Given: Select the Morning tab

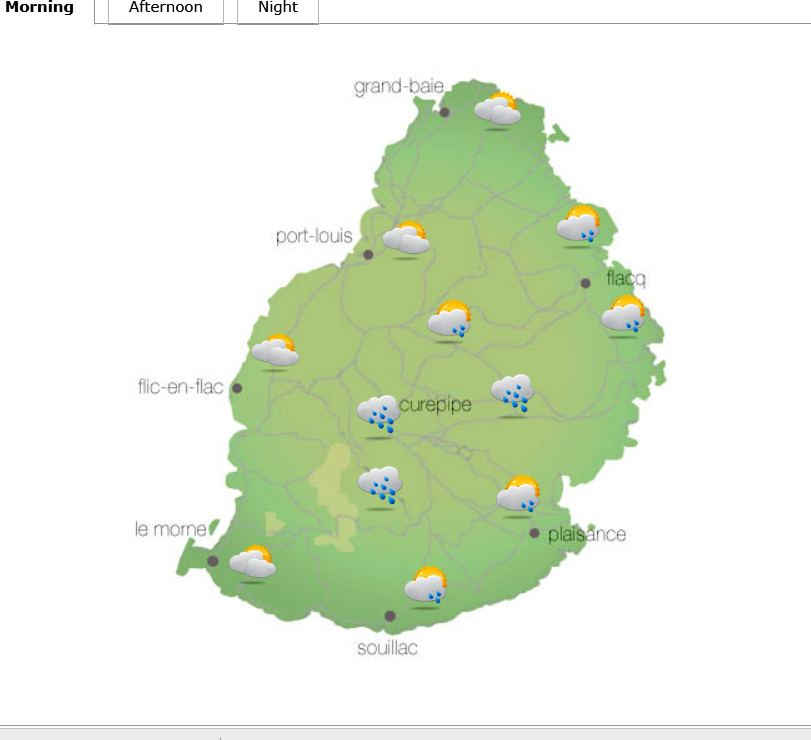Looking at the screenshot, I should click(x=40, y=8).
